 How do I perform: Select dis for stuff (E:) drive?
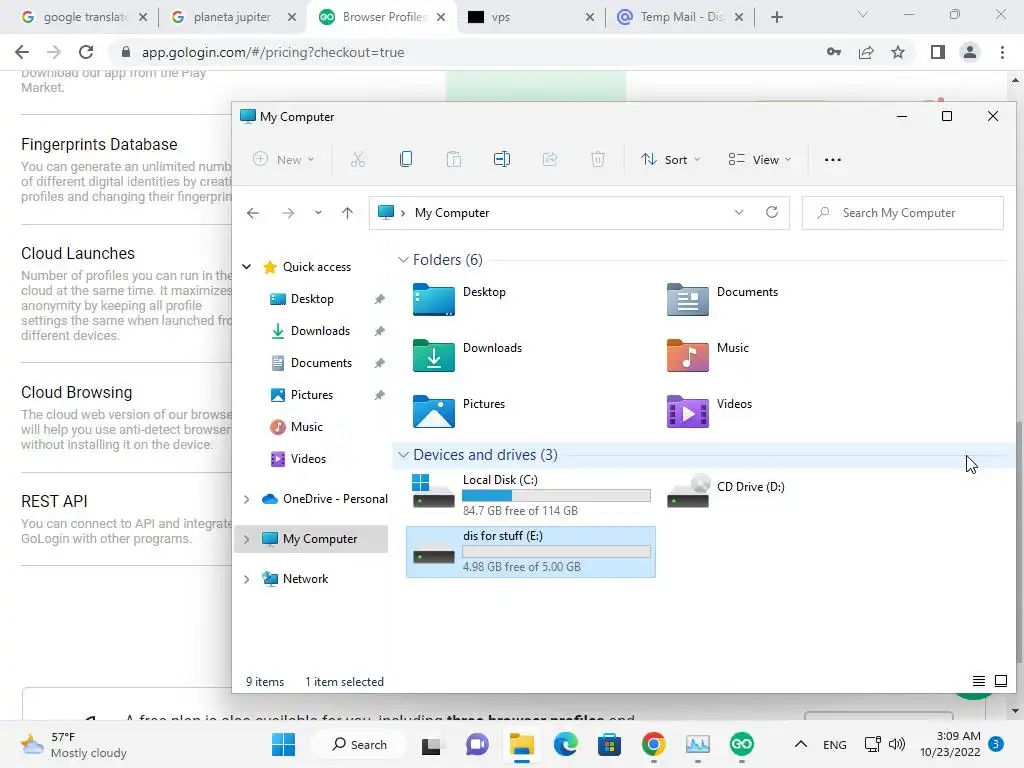point(531,552)
